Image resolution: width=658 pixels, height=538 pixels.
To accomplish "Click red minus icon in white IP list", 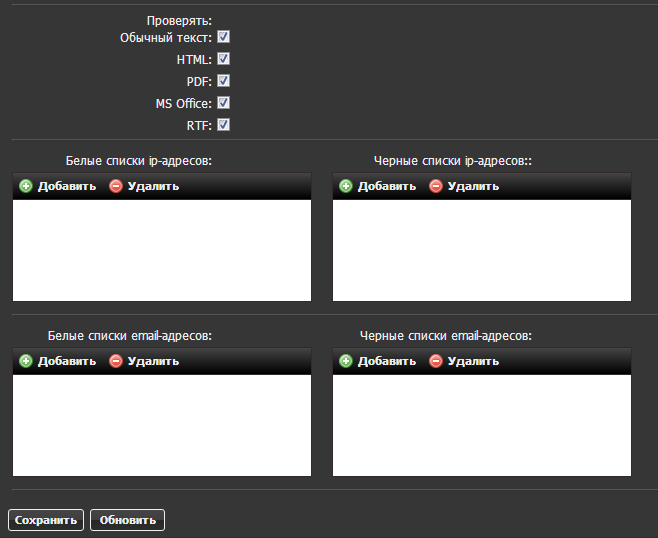I will pyautogui.click(x=116, y=186).
